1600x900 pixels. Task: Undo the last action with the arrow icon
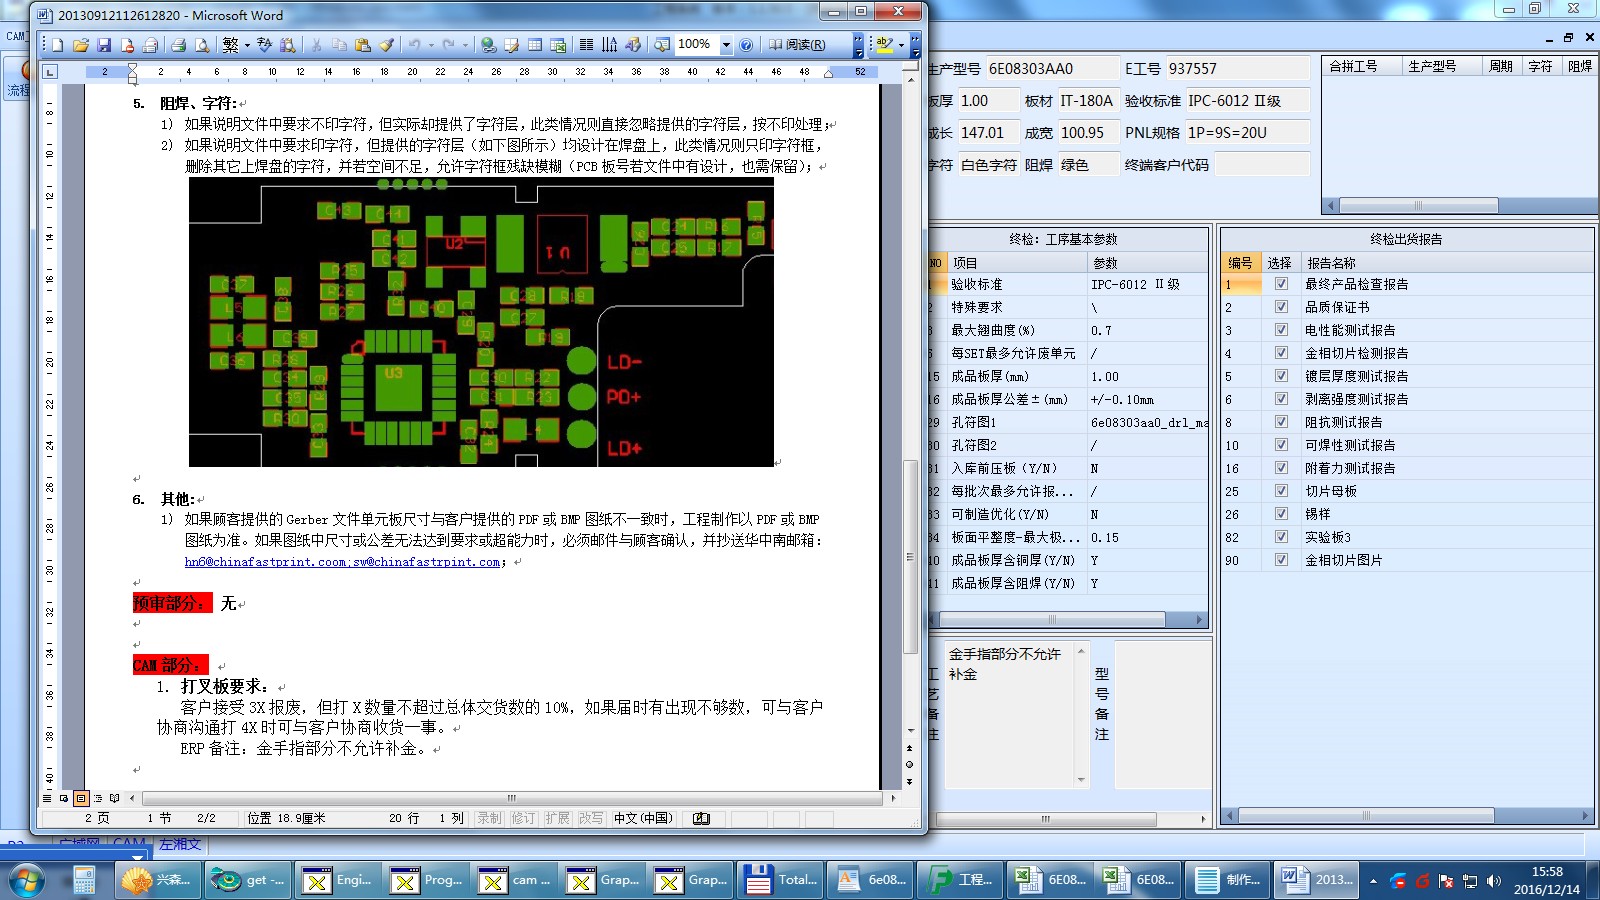(414, 45)
